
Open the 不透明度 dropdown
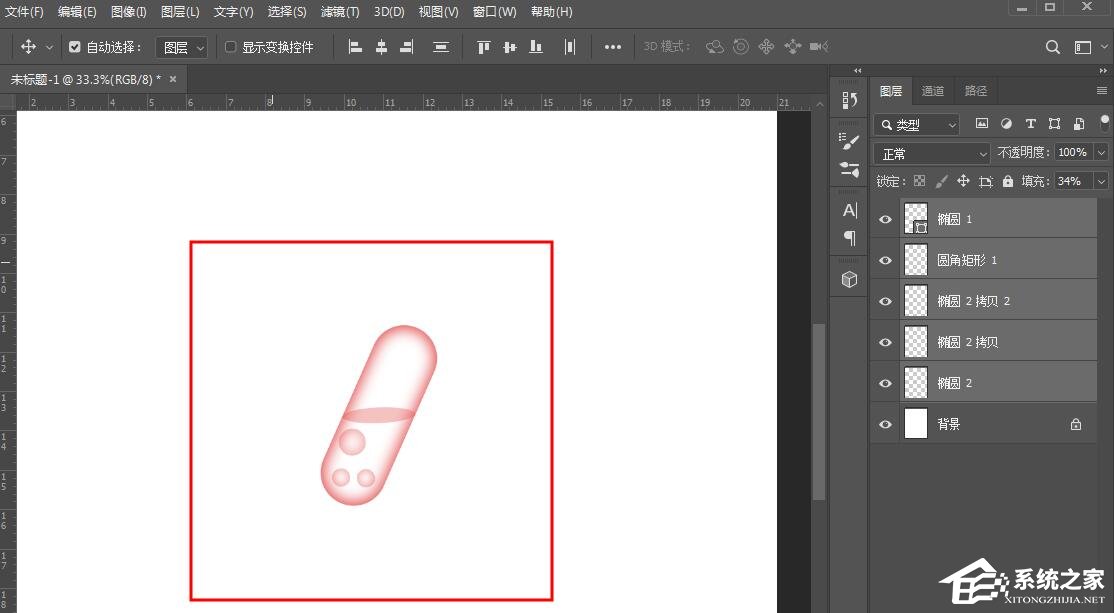point(1100,152)
